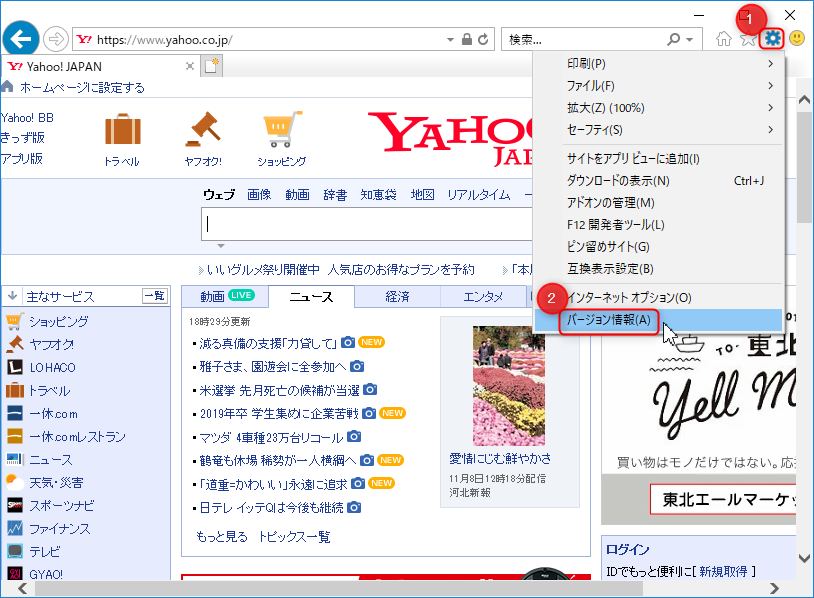Click the browser Back arrow button
This screenshot has height=598, width=814.
(21, 38)
